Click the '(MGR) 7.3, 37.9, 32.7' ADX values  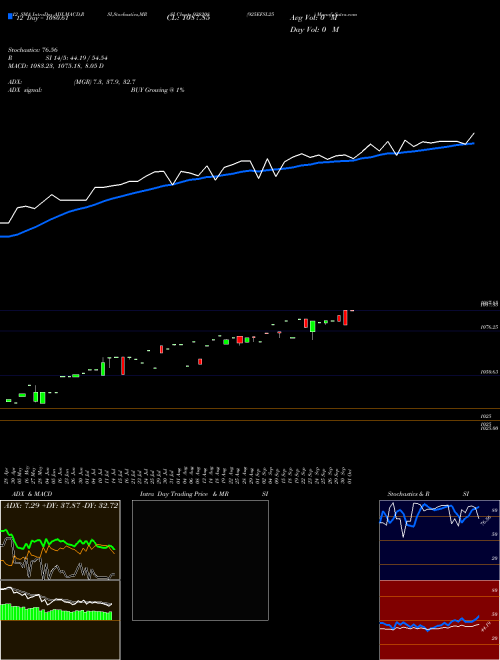(x=104, y=82)
